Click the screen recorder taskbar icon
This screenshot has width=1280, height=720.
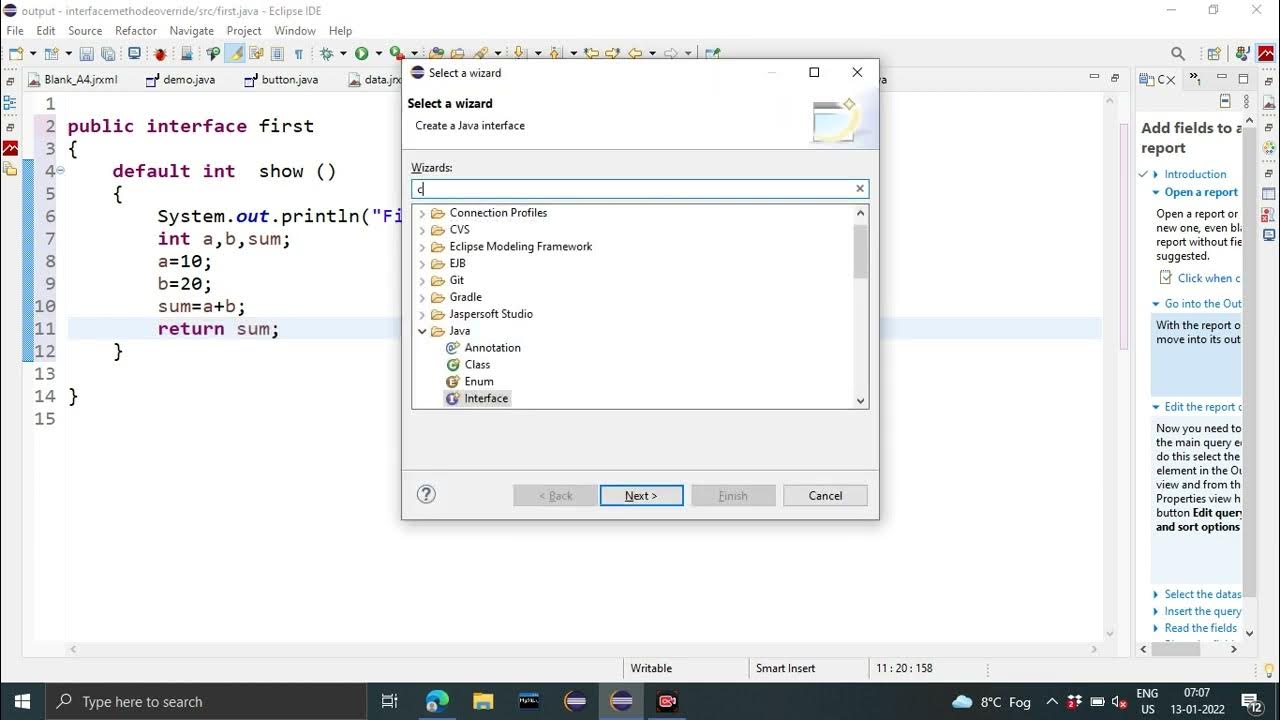tap(667, 701)
